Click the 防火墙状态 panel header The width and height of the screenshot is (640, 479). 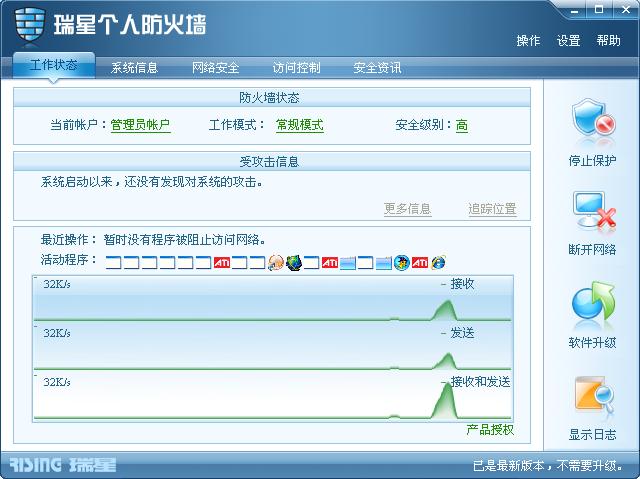point(272,98)
